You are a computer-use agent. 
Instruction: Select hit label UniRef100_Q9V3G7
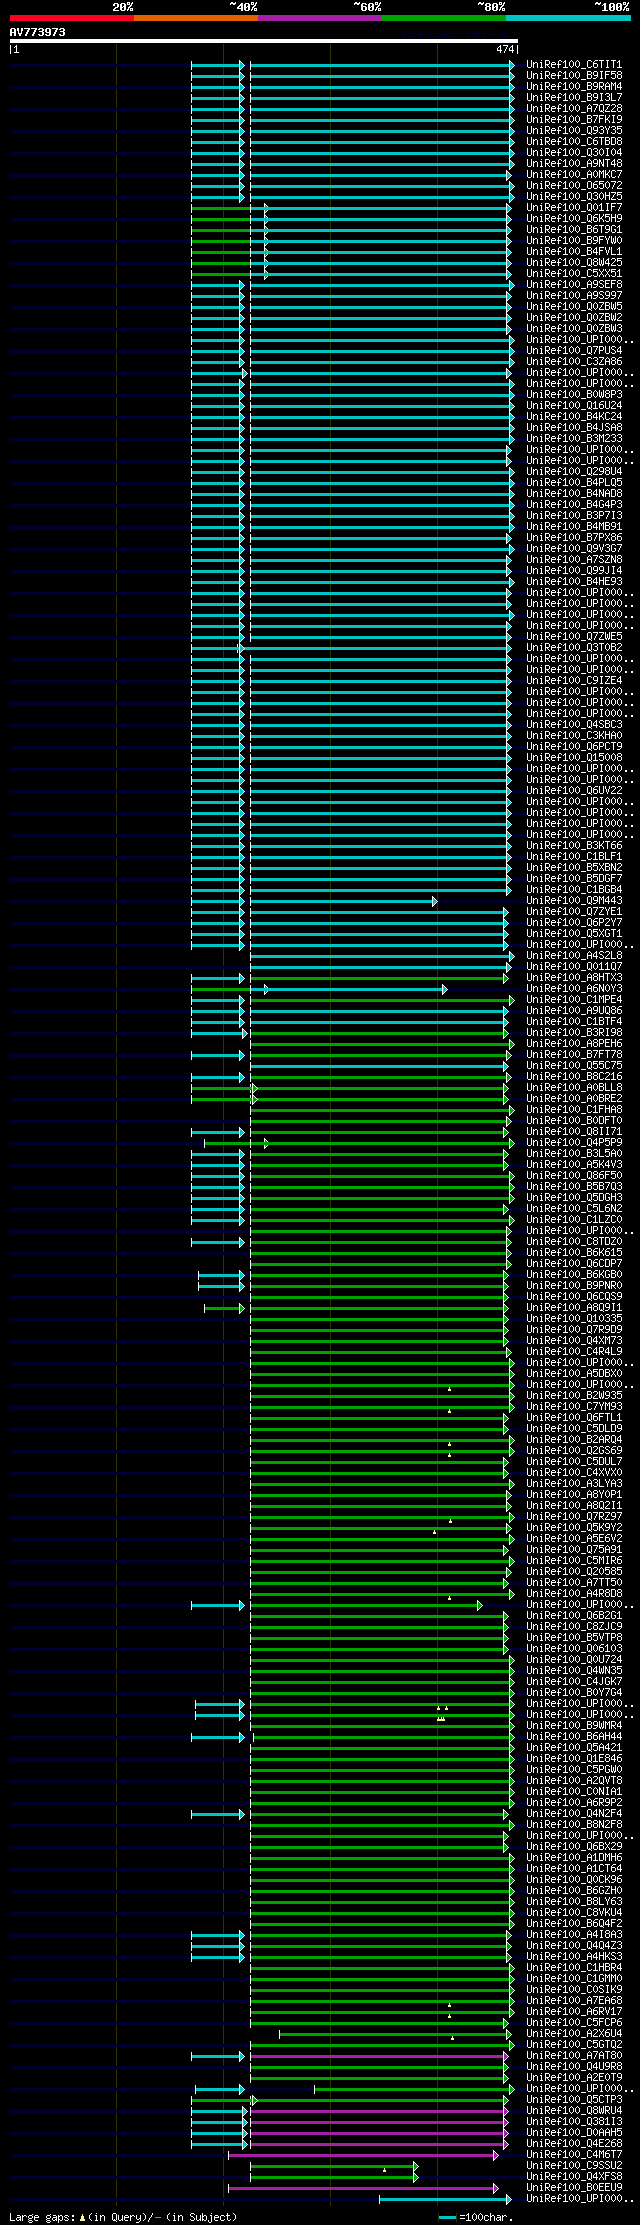pyautogui.click(x=574, y=549)
